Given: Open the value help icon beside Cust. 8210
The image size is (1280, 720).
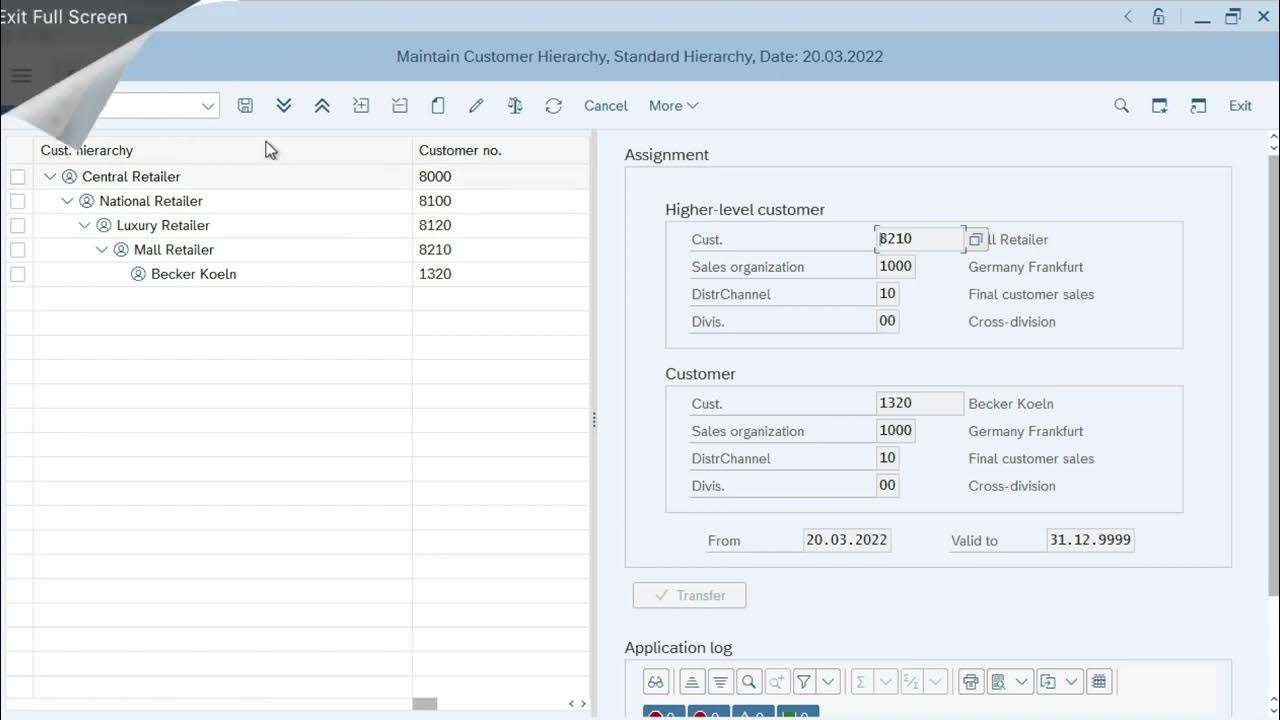Looking at the screenshot, I should [975, 240].
